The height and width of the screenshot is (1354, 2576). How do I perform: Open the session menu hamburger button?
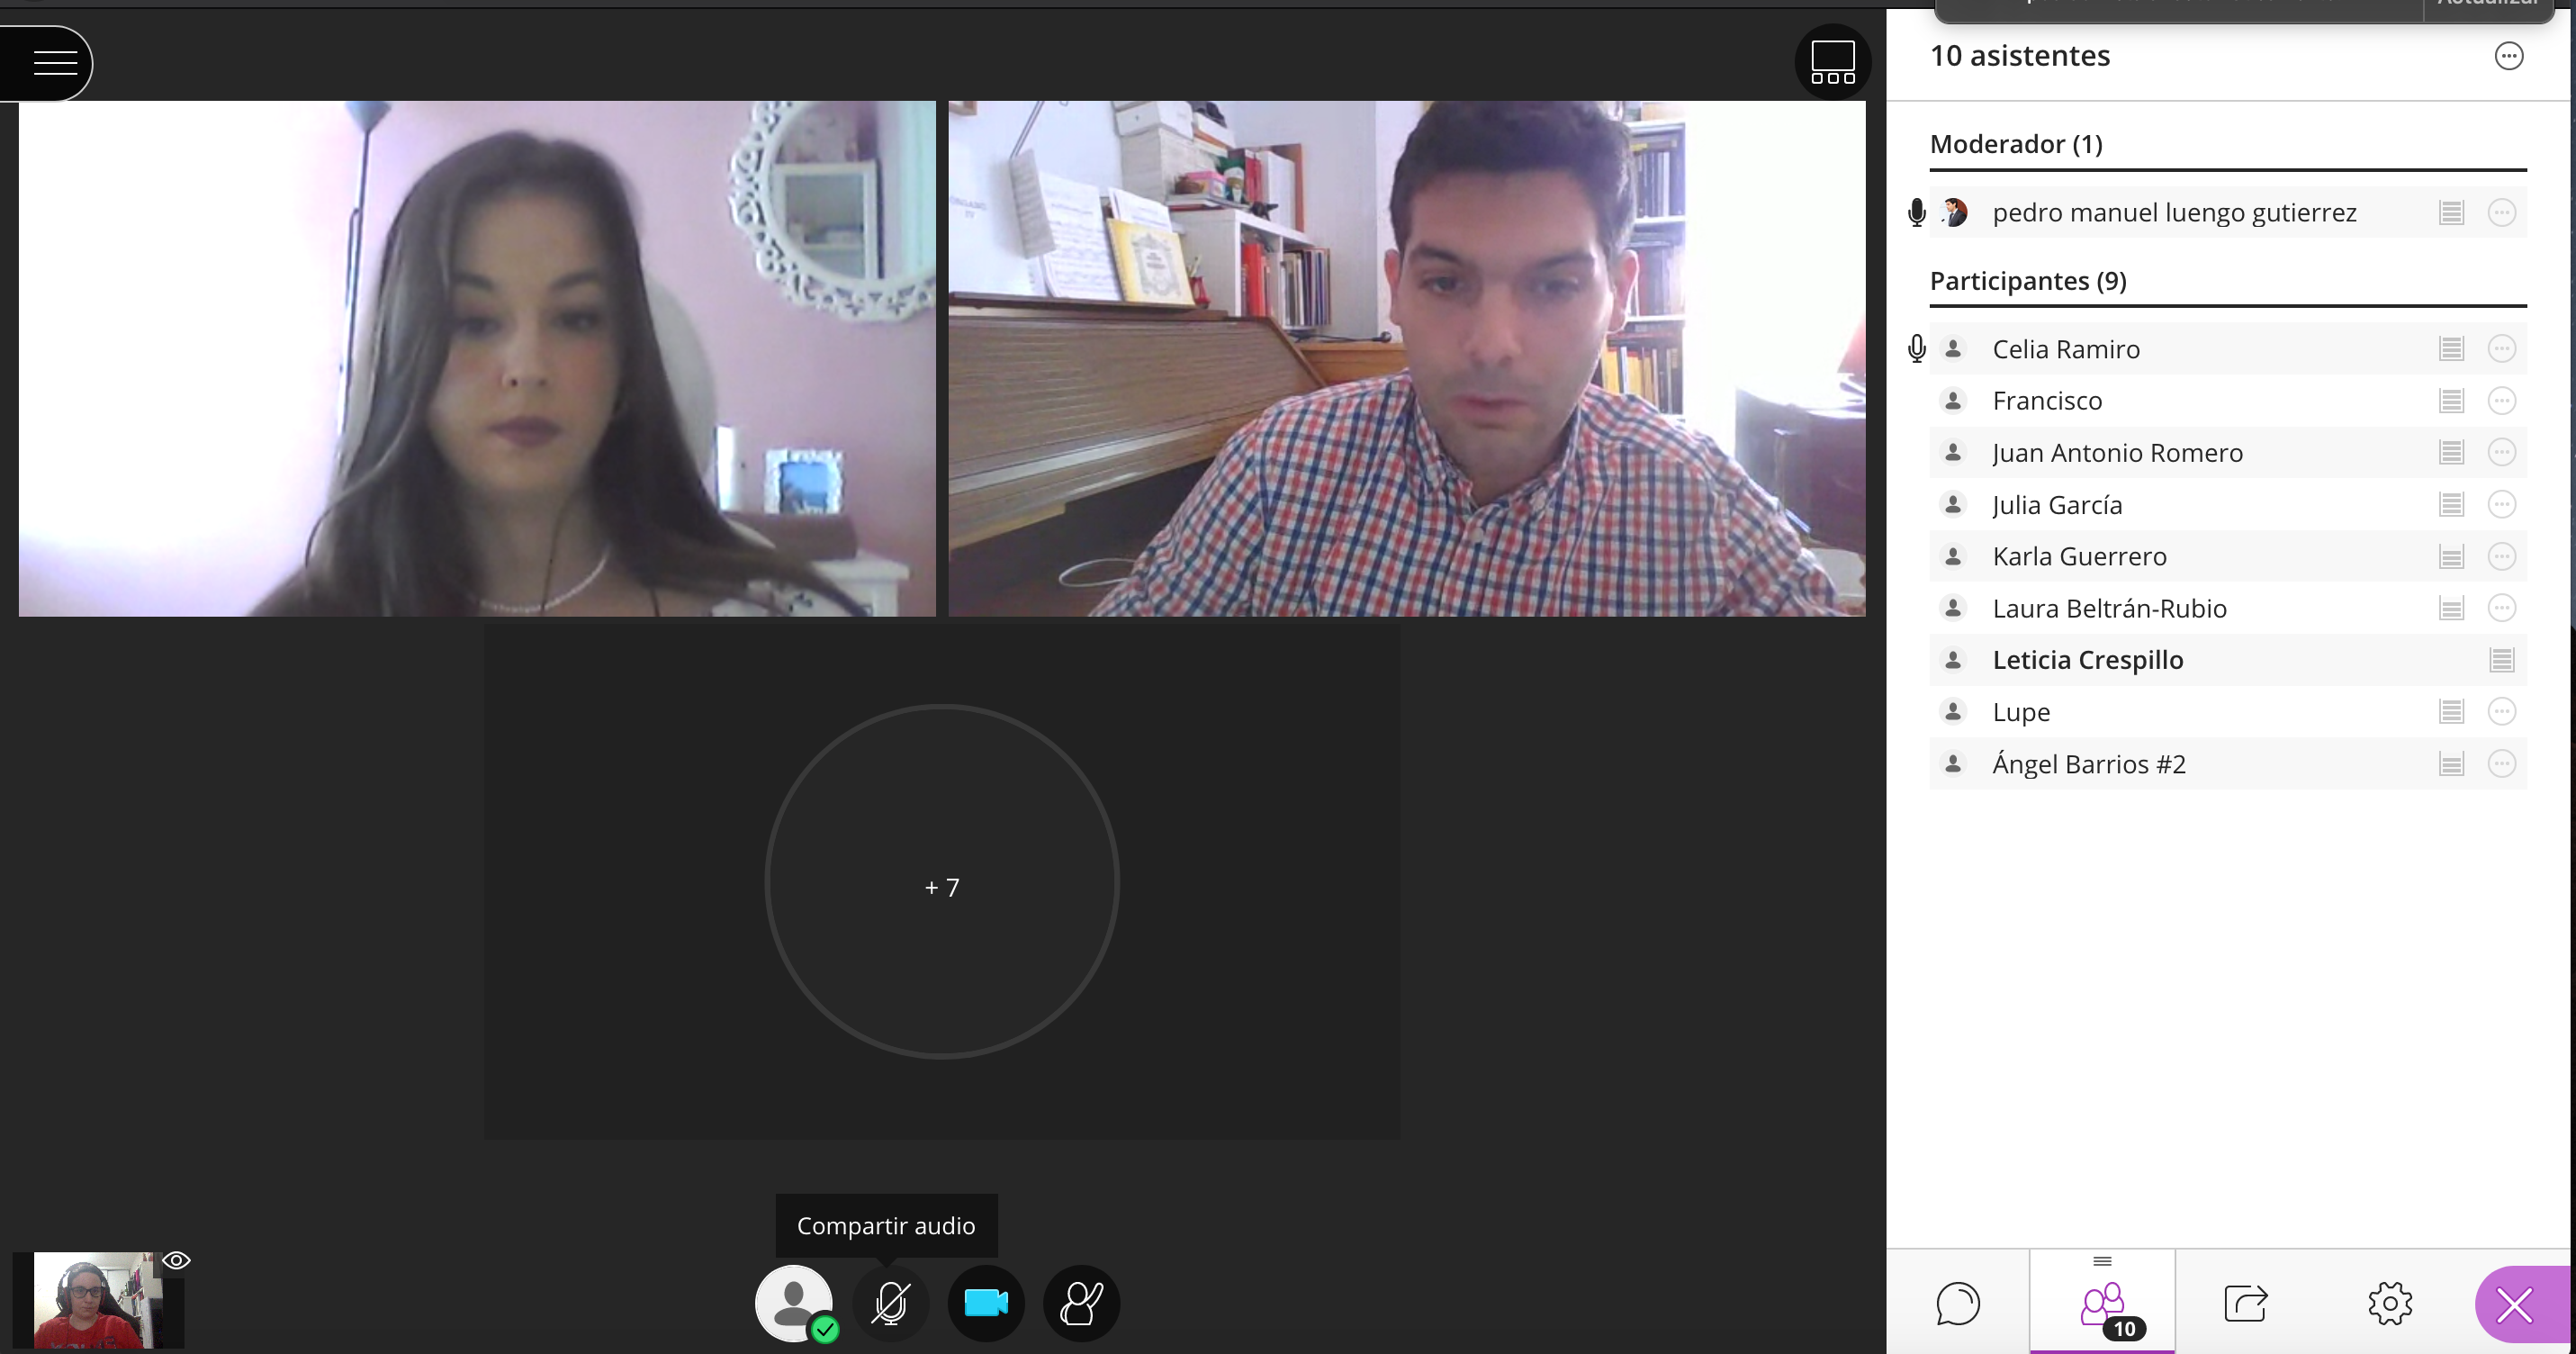55,63
